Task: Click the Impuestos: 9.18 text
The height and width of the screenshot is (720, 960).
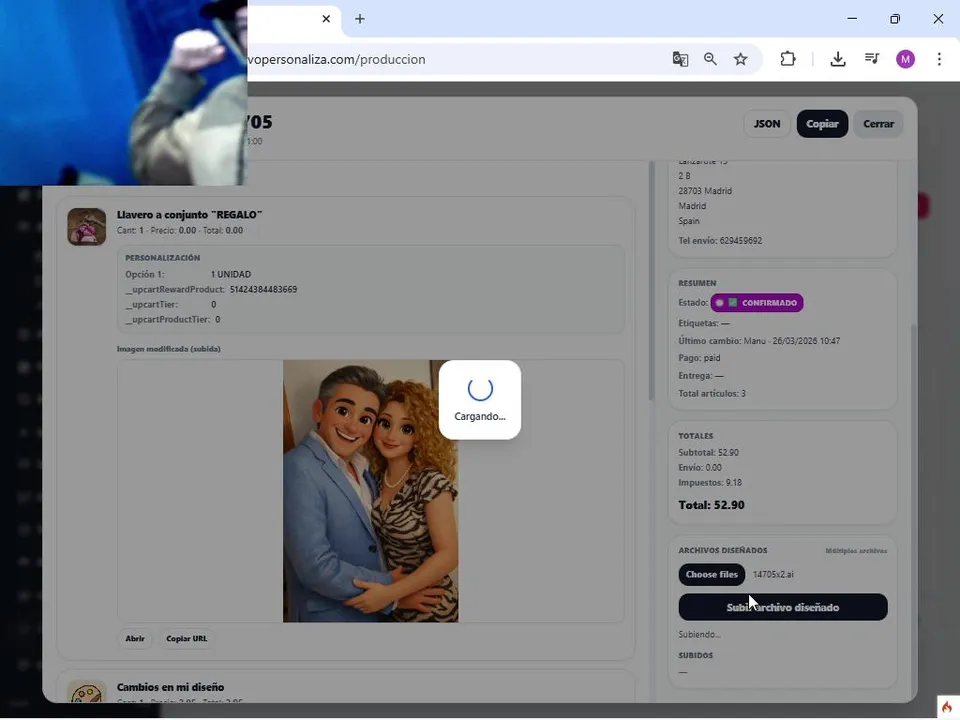Action: [x=710, y=482]
